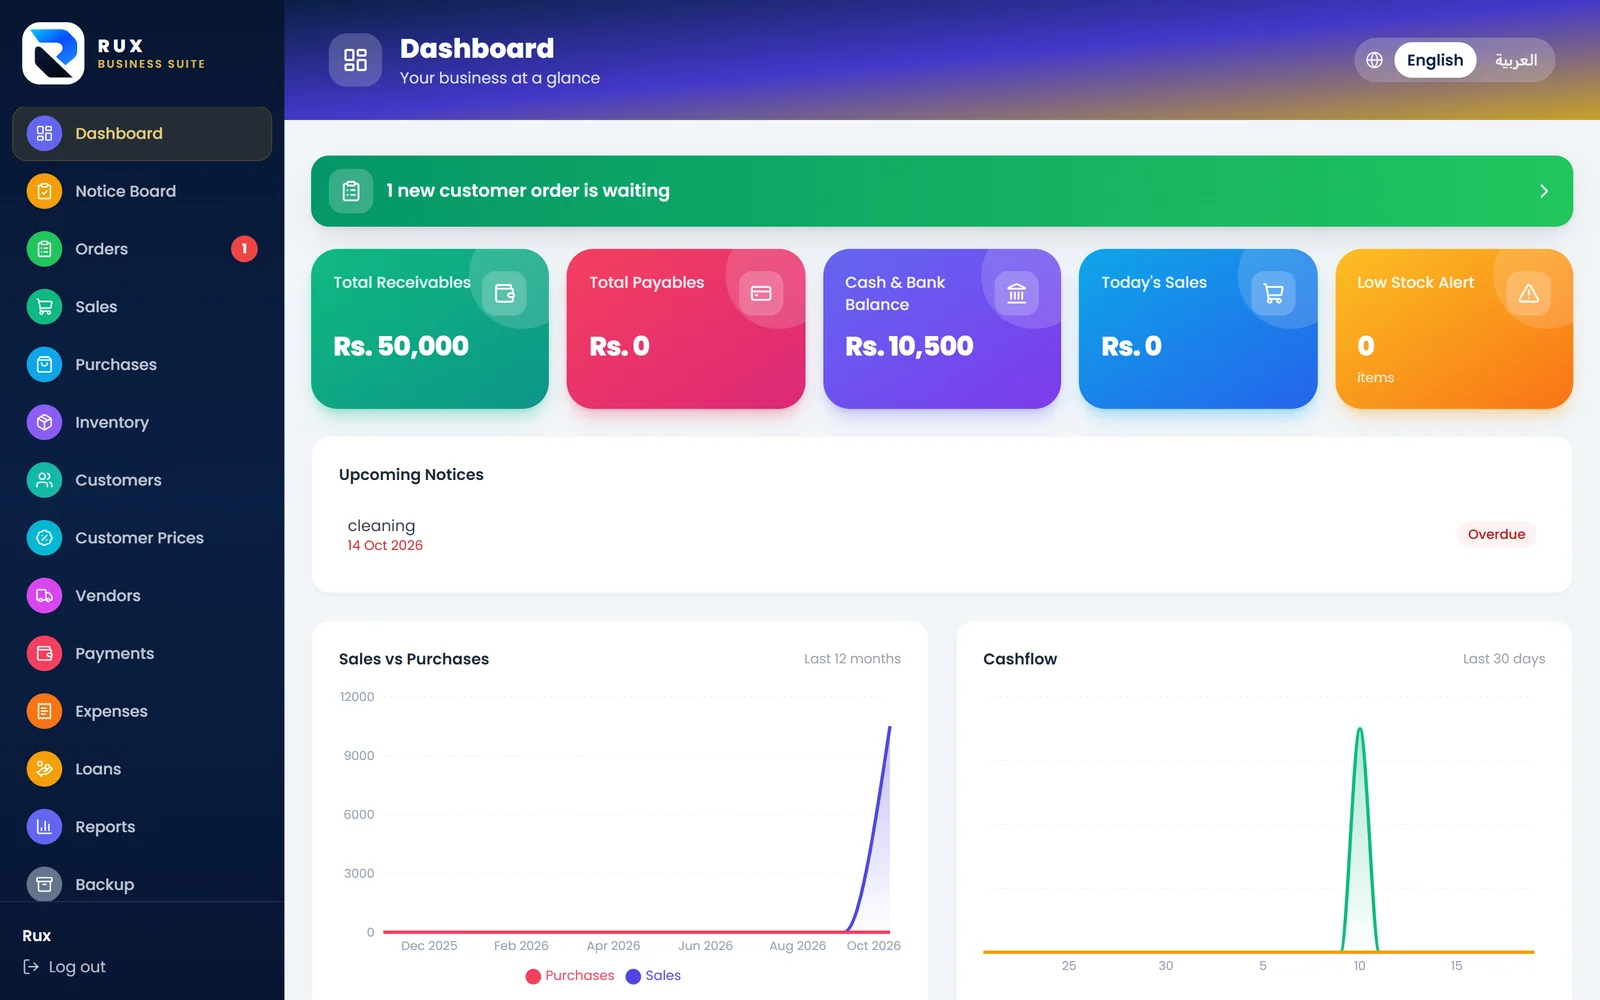Image resolution: width=1600 pixels, height=1000 pixels.
Task: Switch language to Arabic (العربية)
Action: pos(1516,60)
